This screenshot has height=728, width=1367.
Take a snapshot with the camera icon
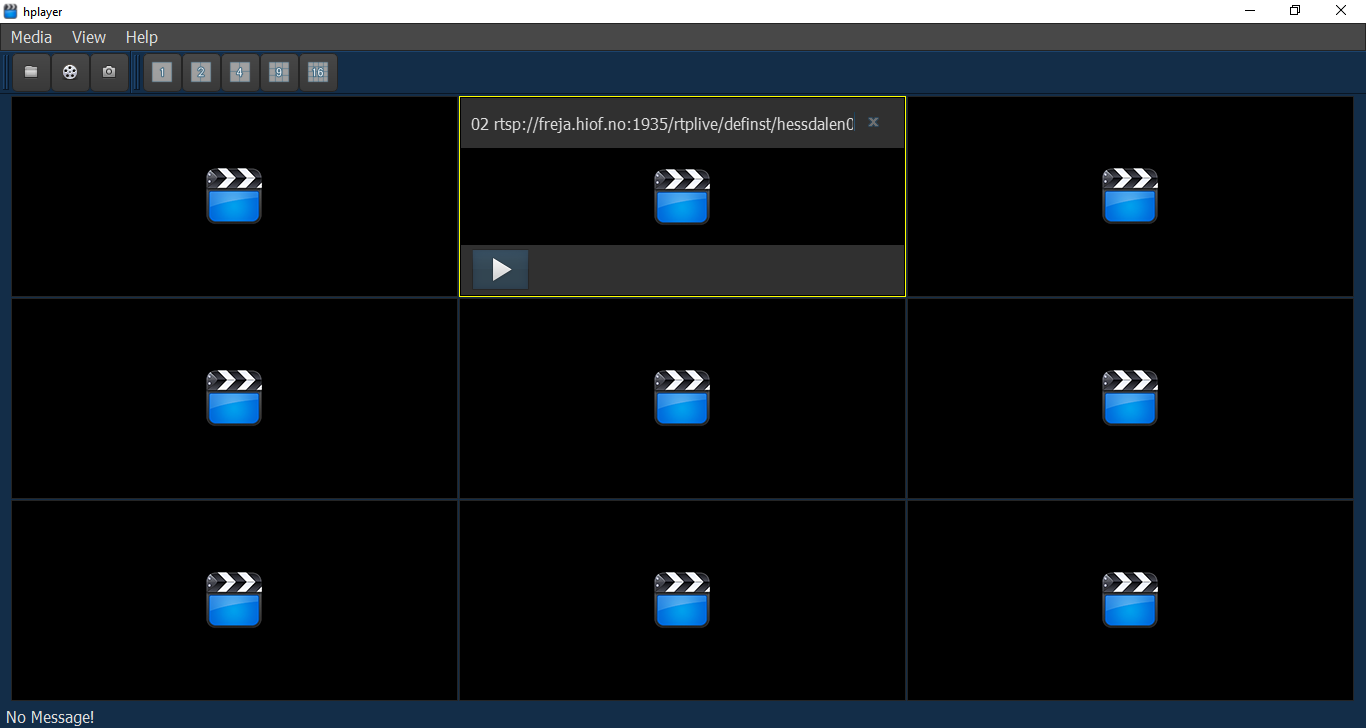[x=109, y=72]
